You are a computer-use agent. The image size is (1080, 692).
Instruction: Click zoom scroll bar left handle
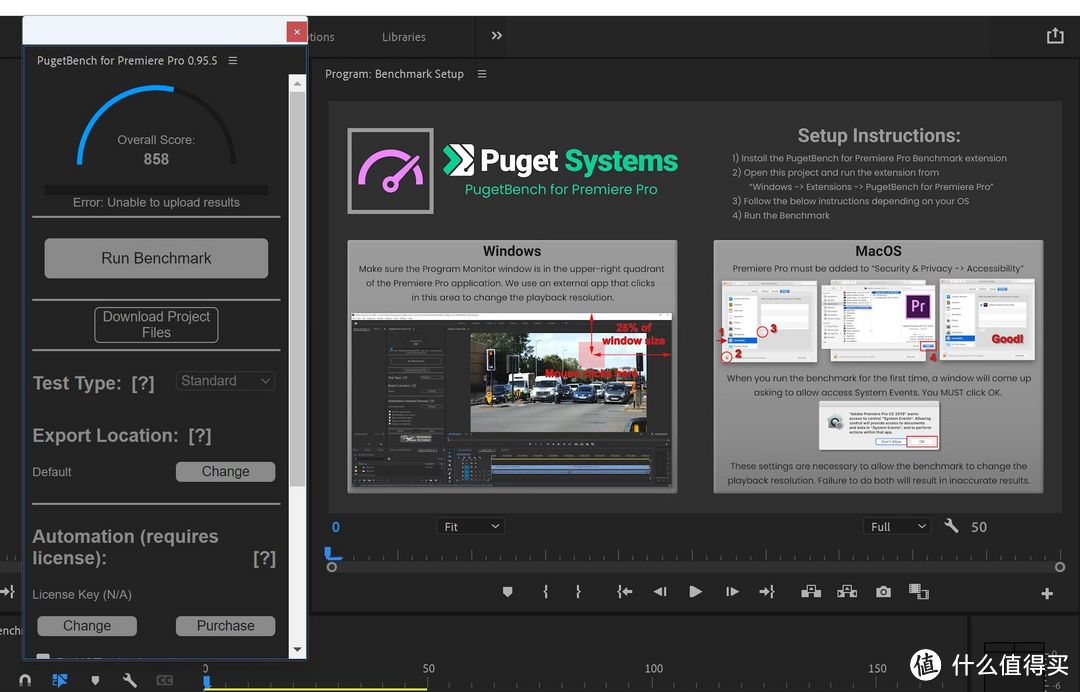(x=332, y=567)
